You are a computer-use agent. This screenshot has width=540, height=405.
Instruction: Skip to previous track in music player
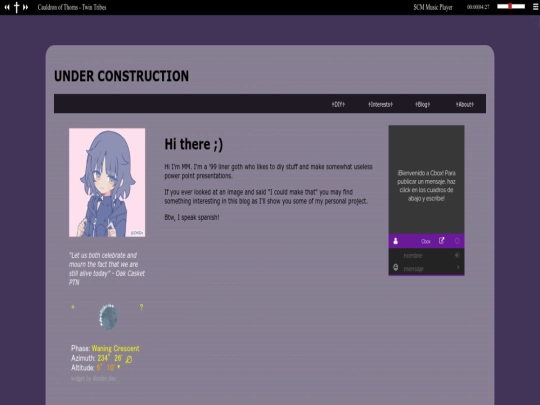click(7, 7)
